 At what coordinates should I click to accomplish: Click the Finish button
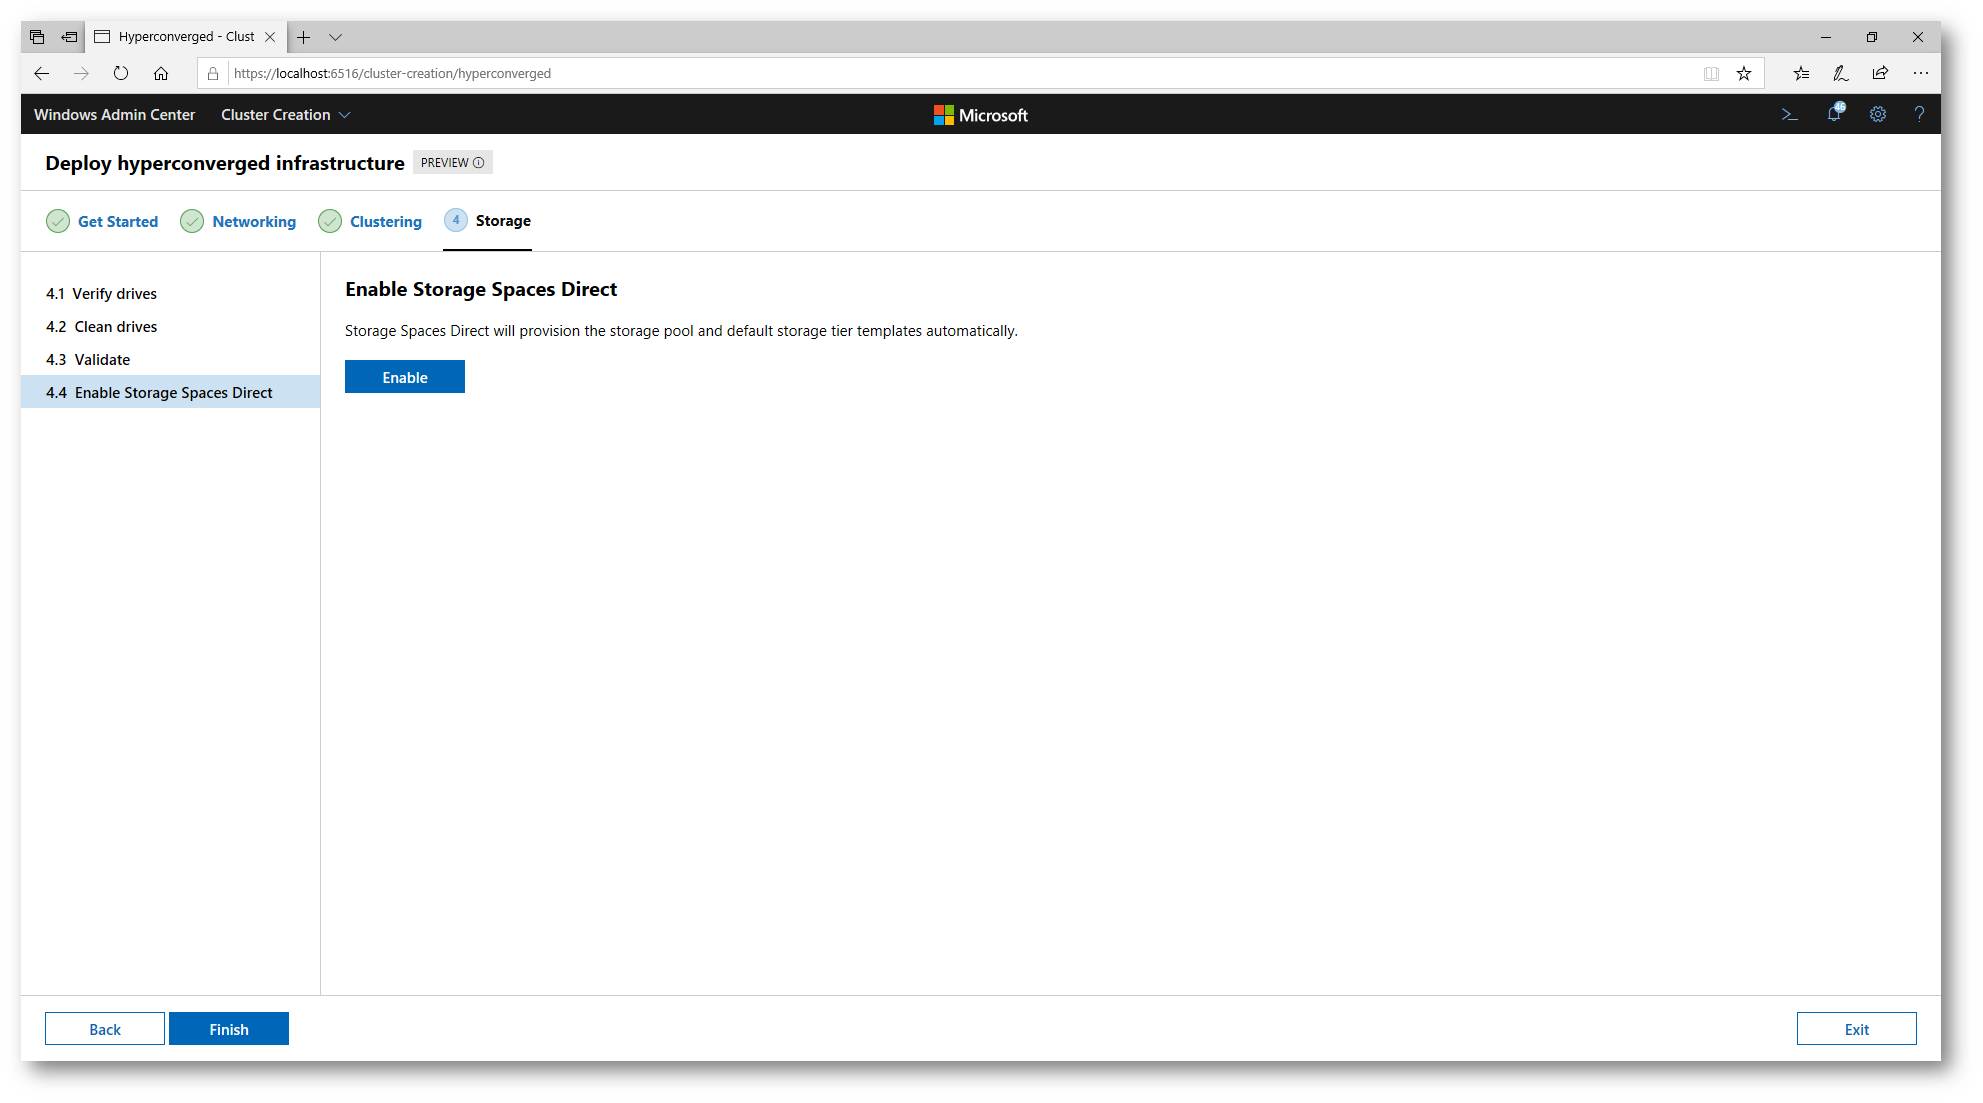(x=229, y=1029)
